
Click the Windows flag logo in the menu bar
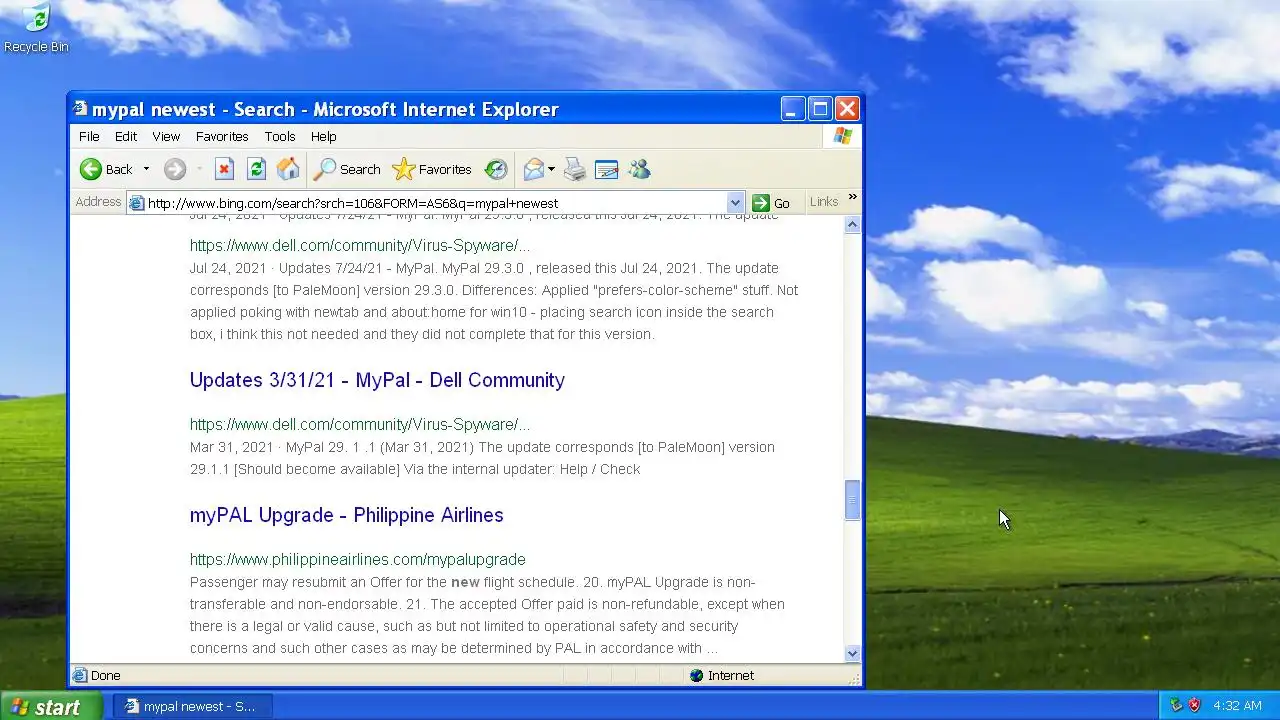click(842, 136)
